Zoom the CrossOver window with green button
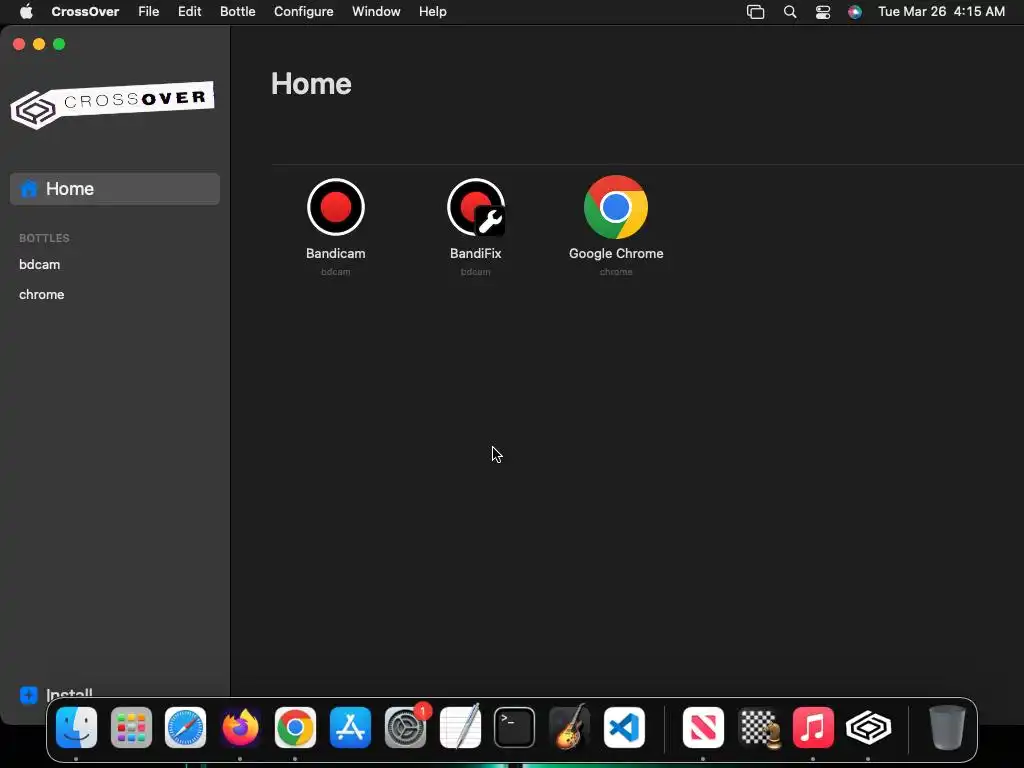The height and width of the screenshot is (768, 1024). (x=59, y=44)
